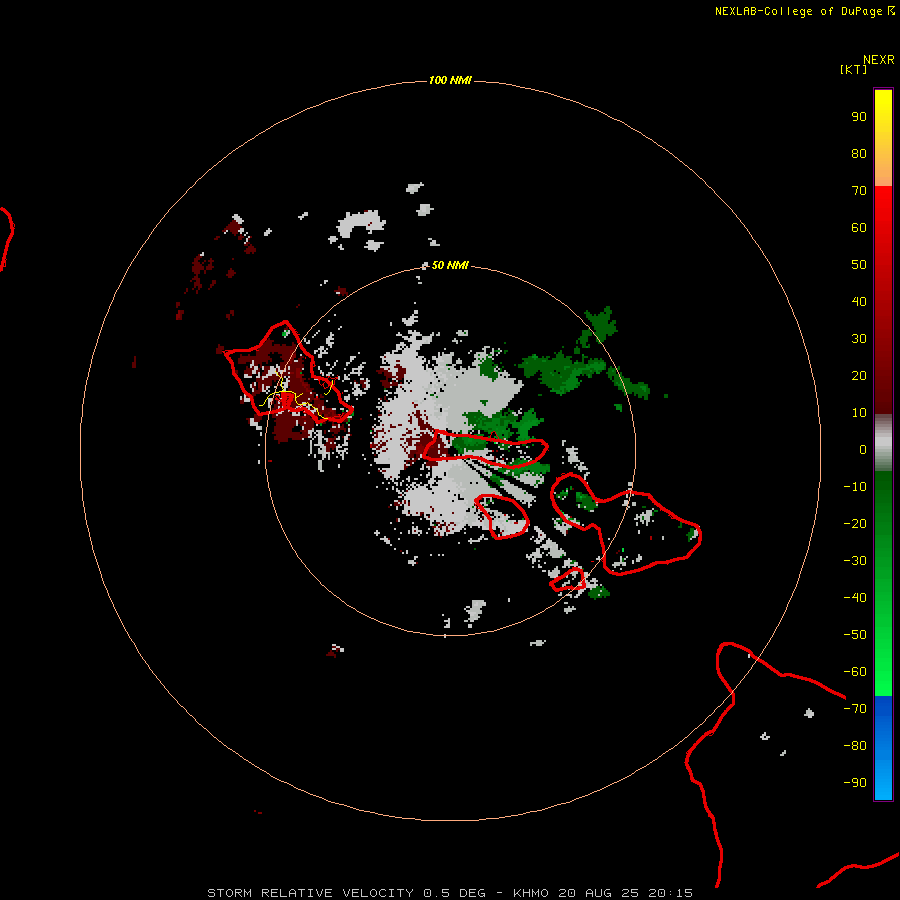Click the 30 value on velocity scale

pyautogui.click(x=859, y=339)
